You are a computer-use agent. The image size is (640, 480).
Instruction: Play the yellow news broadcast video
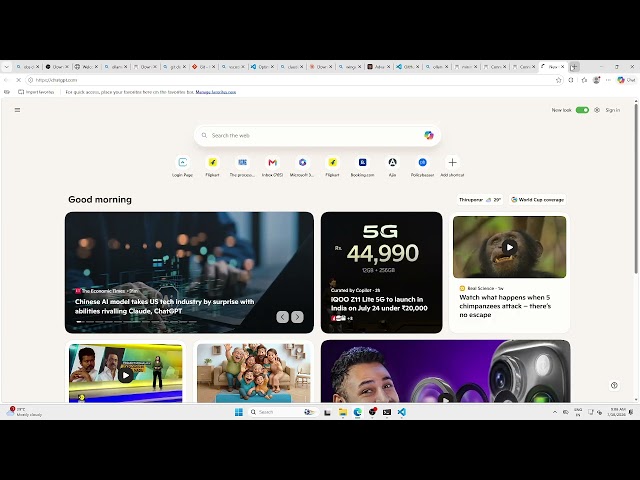[x=125, y=375]
